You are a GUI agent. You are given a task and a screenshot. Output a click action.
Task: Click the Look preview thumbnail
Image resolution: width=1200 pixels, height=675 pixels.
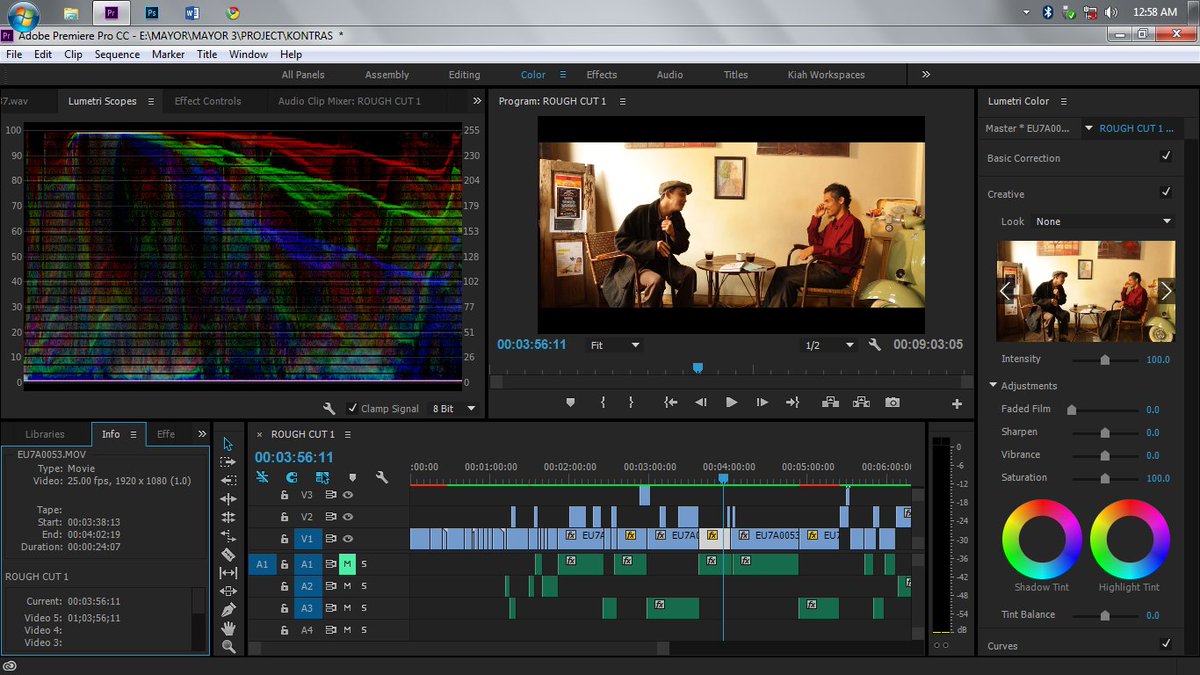(1086, 291)
